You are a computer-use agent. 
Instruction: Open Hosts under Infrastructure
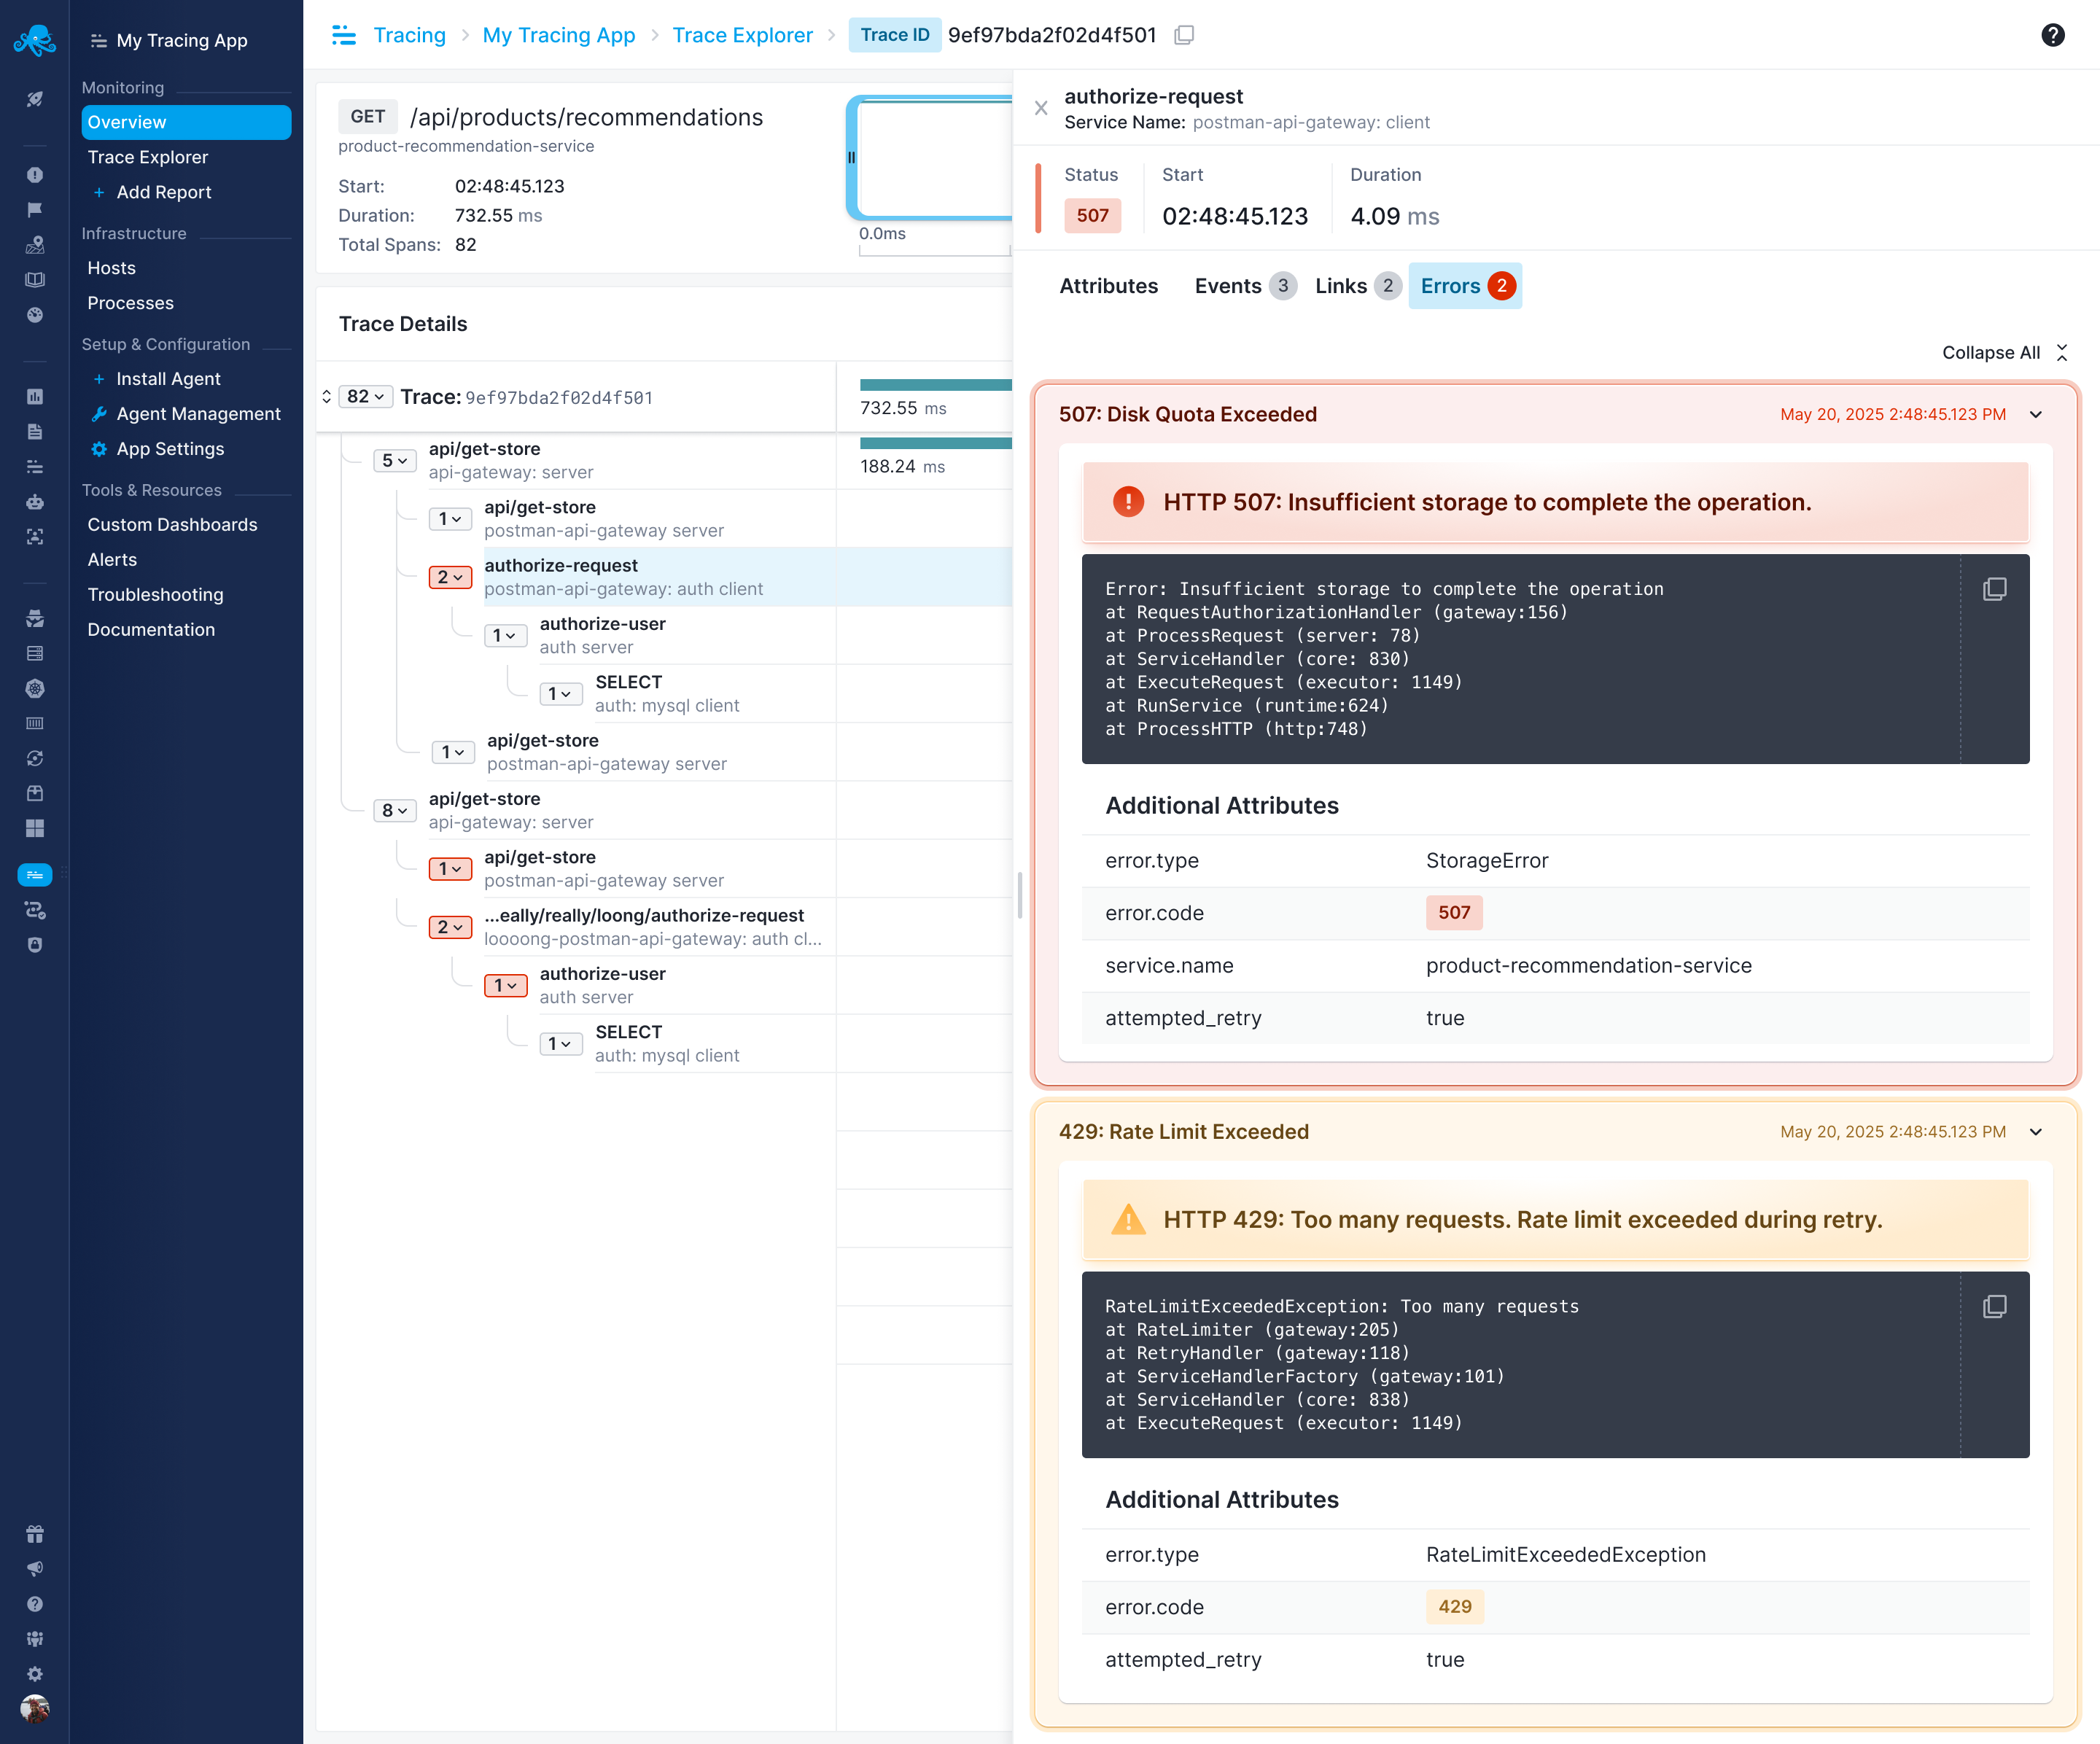[111, 268]
